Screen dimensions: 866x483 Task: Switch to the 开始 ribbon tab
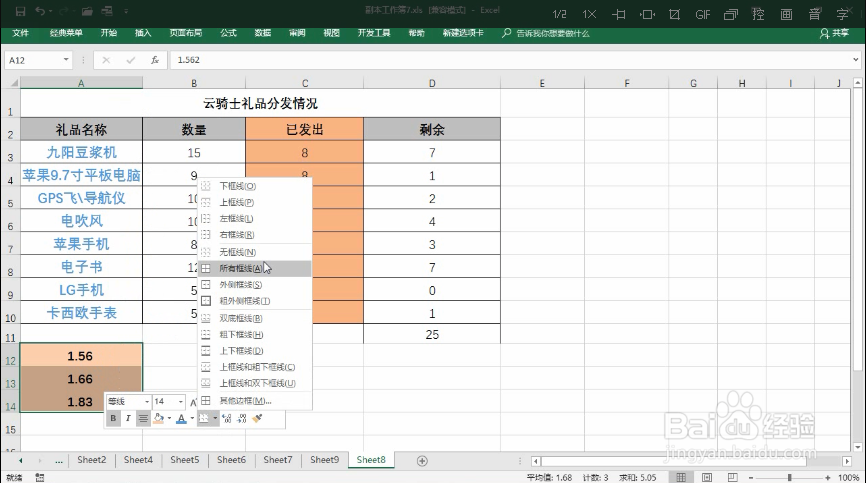point(109,33)
